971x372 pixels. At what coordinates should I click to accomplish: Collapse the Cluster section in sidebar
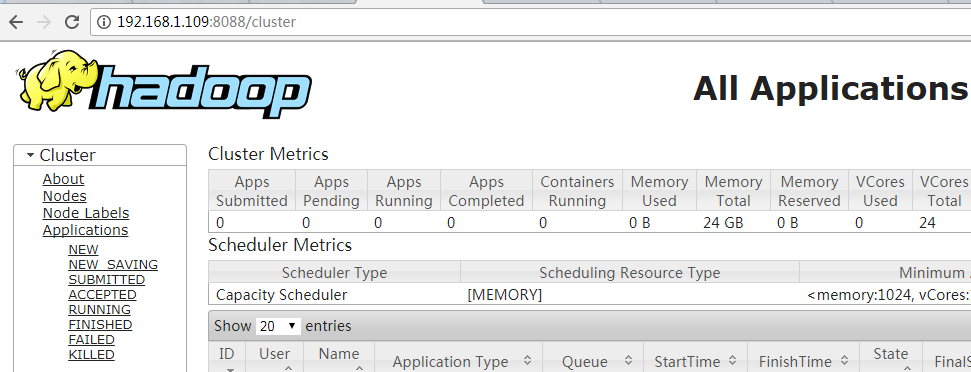pyautogui.click(x=100, y=155)
